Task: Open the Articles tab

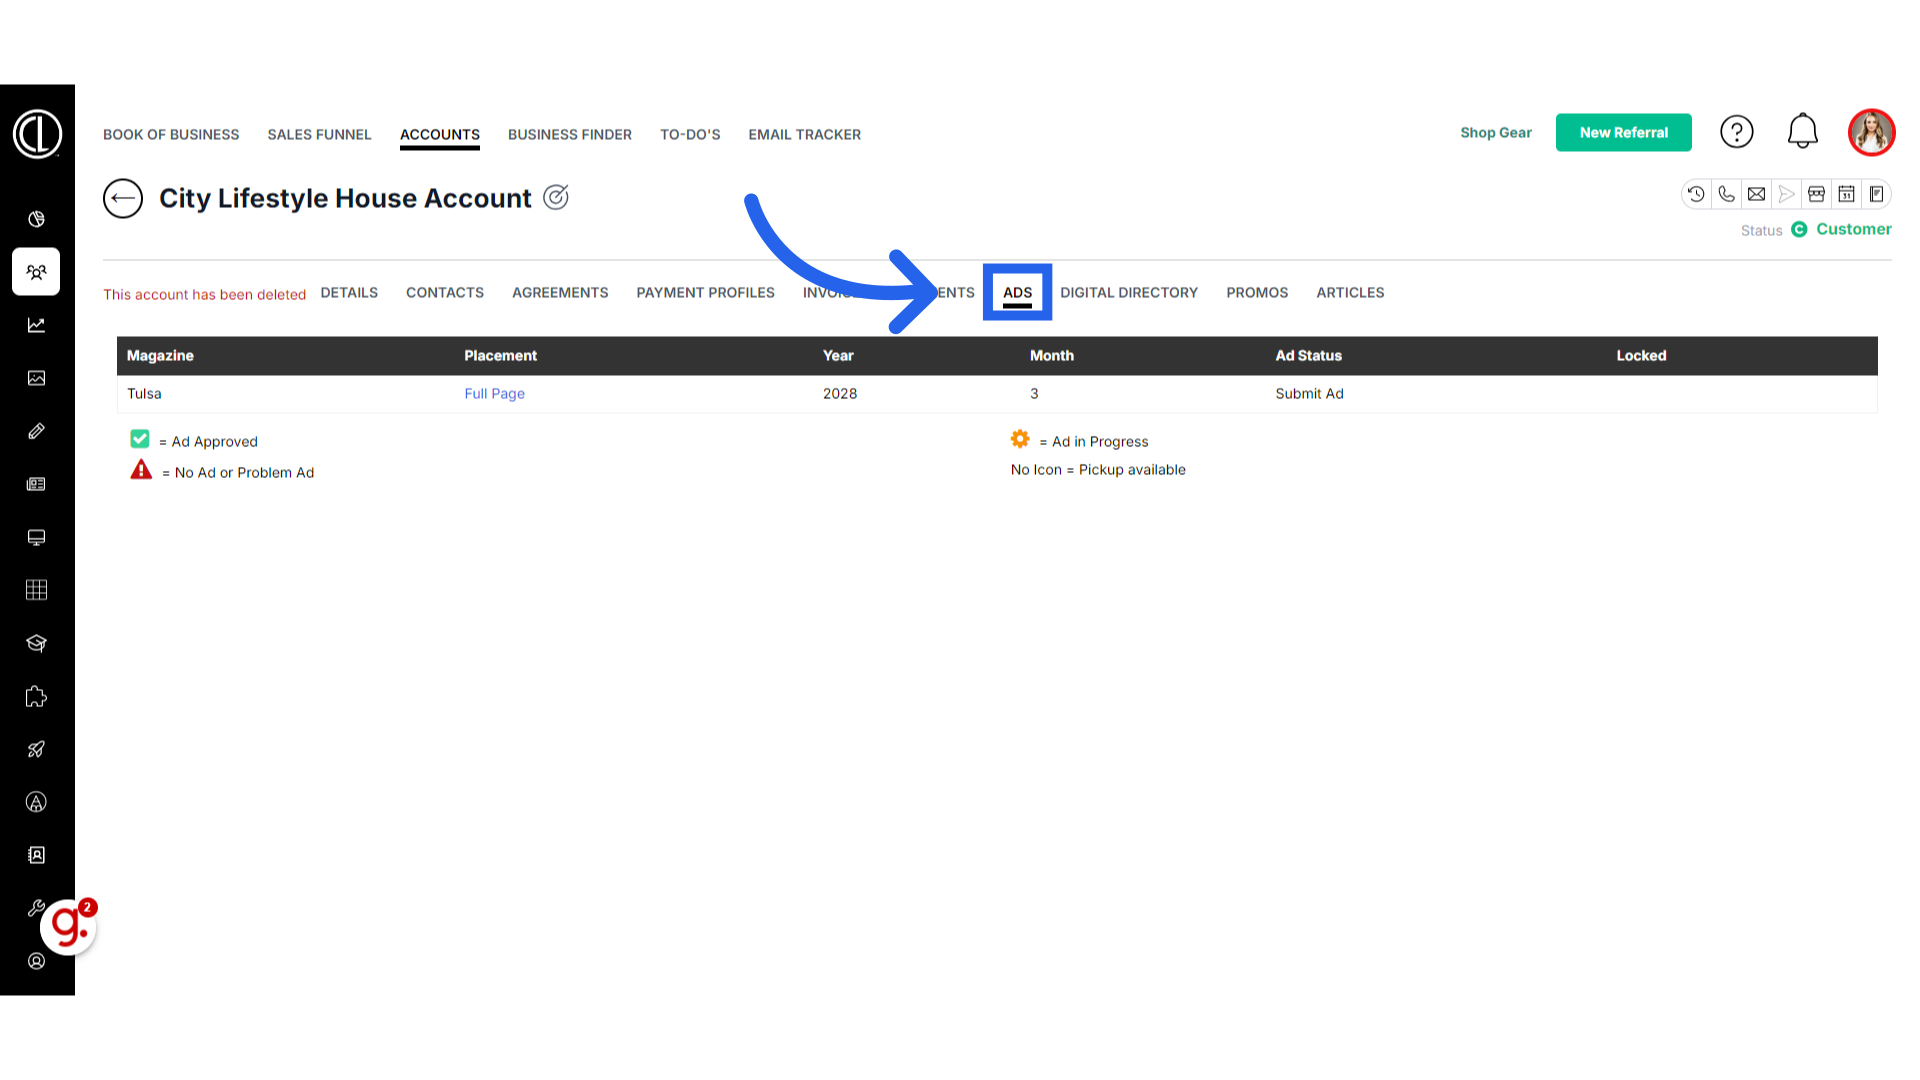Action: coord(1350,292)
